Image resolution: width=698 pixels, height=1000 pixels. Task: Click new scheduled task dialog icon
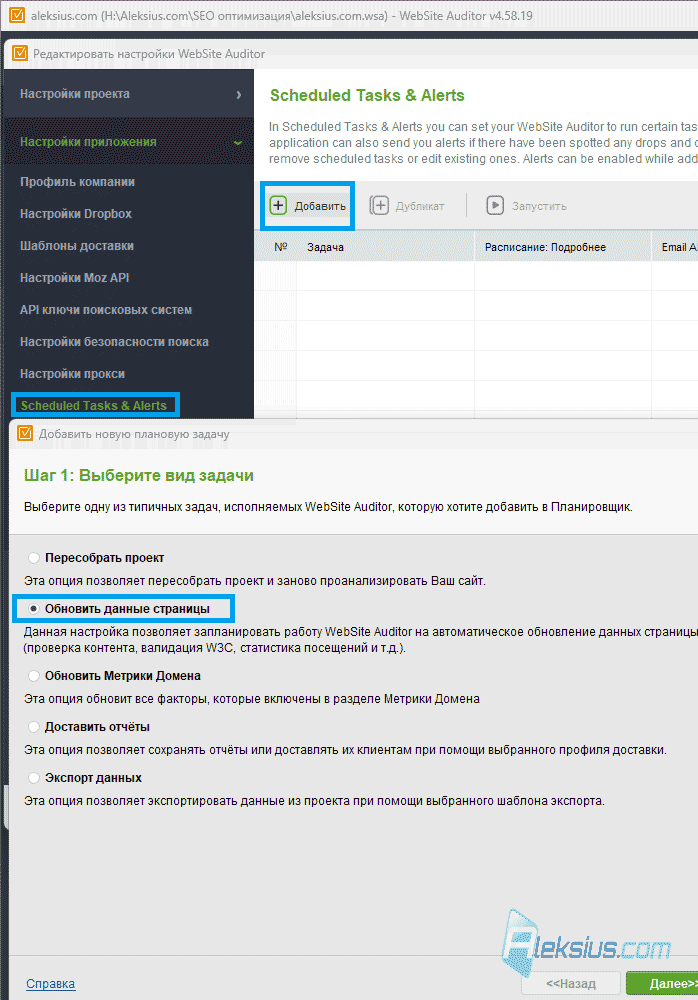[25, 434]
